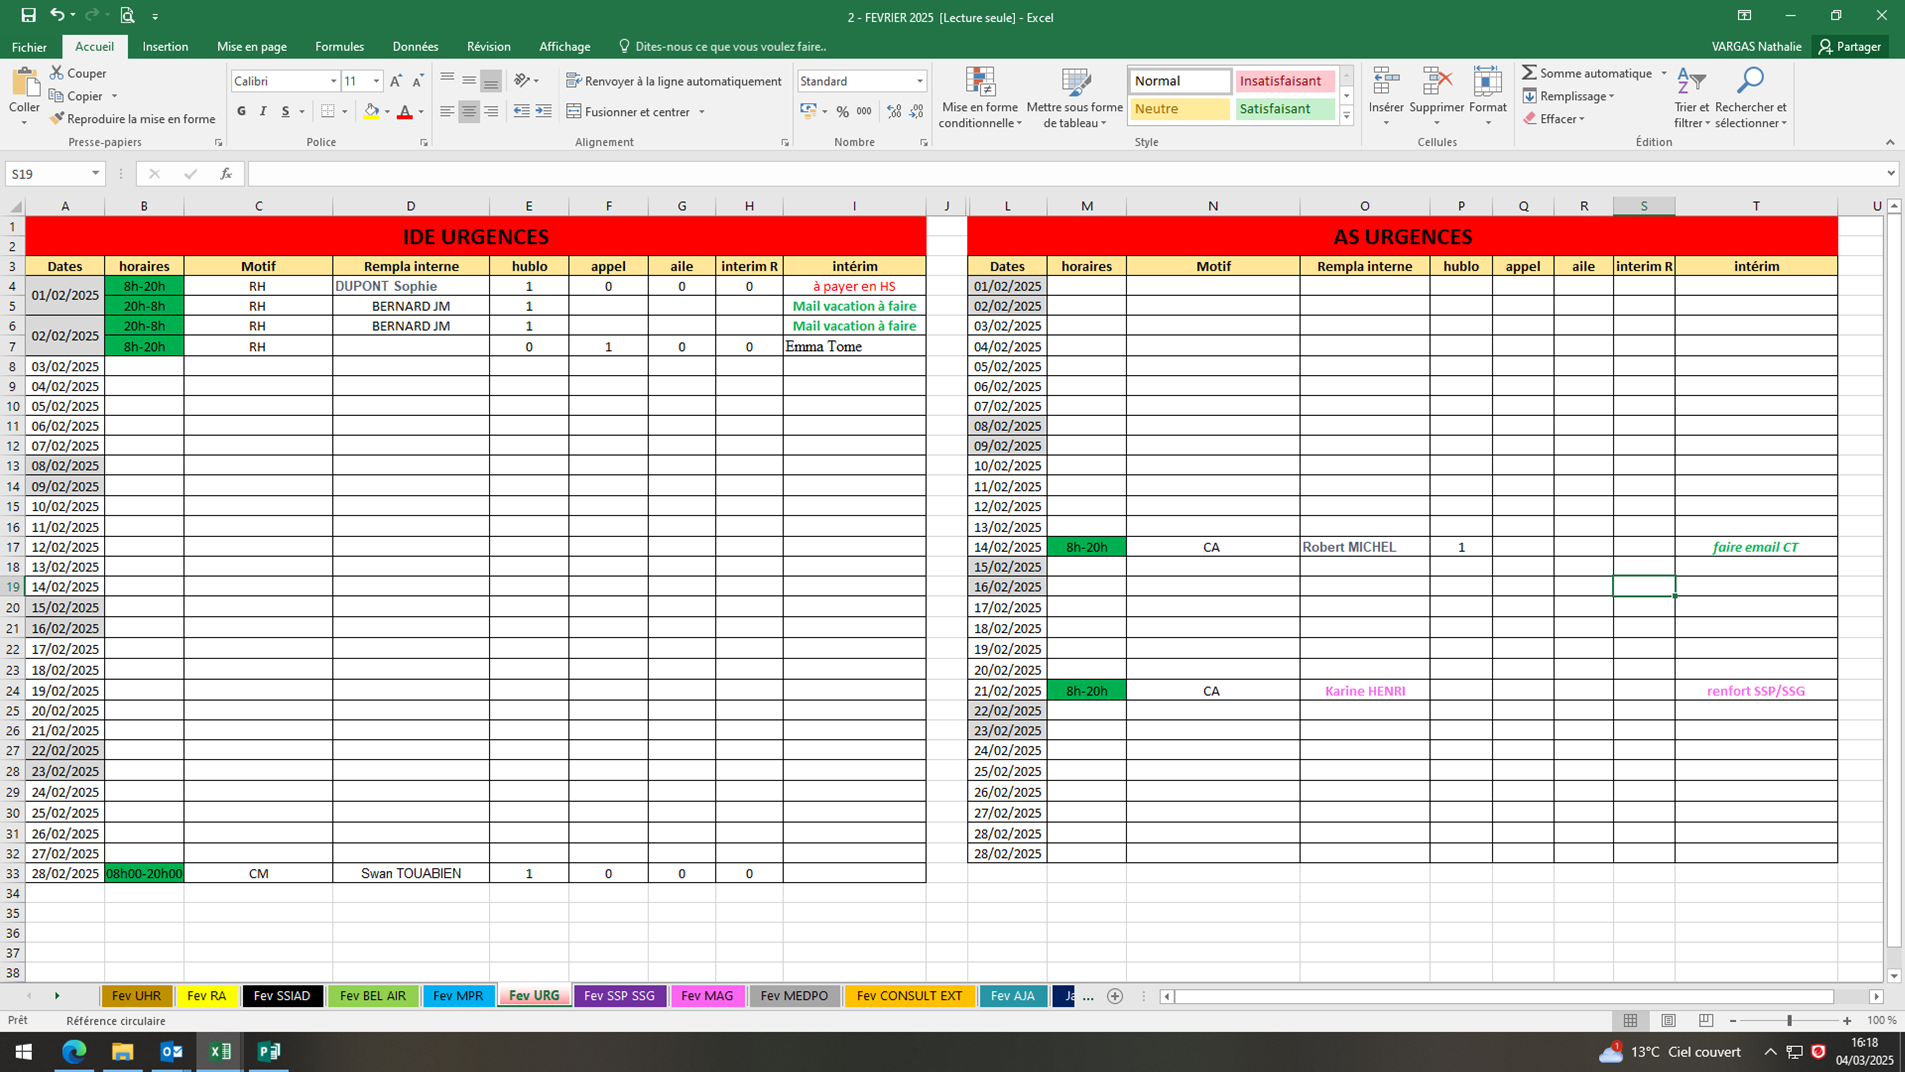This screenshot has width=1905, height=1072.
Task: Apply the Neutre cell style
Action: [1180, 109]
